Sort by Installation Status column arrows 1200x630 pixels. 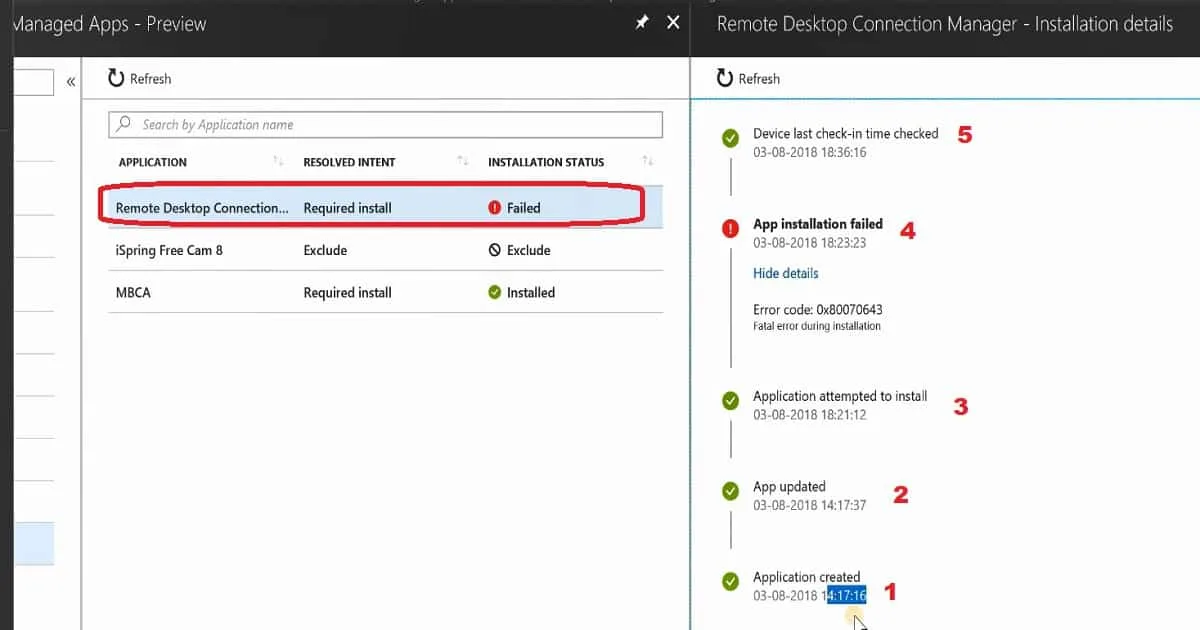648,162
